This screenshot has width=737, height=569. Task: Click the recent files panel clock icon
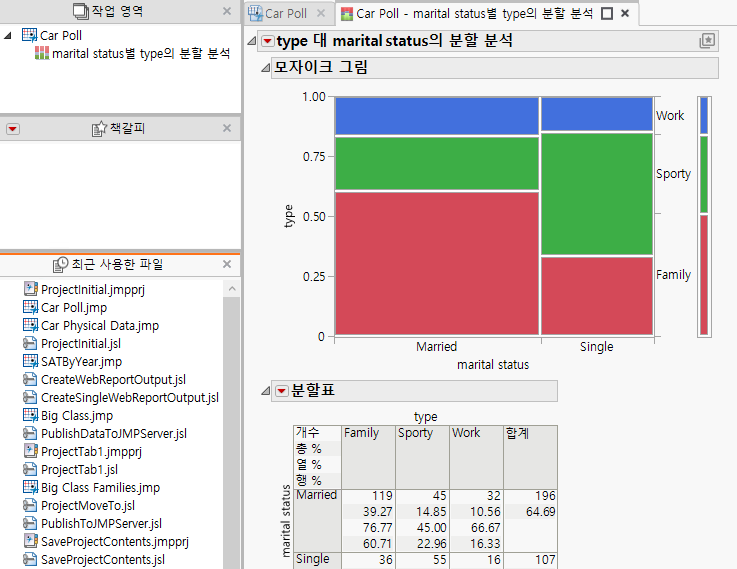click(x=60, y=265)
